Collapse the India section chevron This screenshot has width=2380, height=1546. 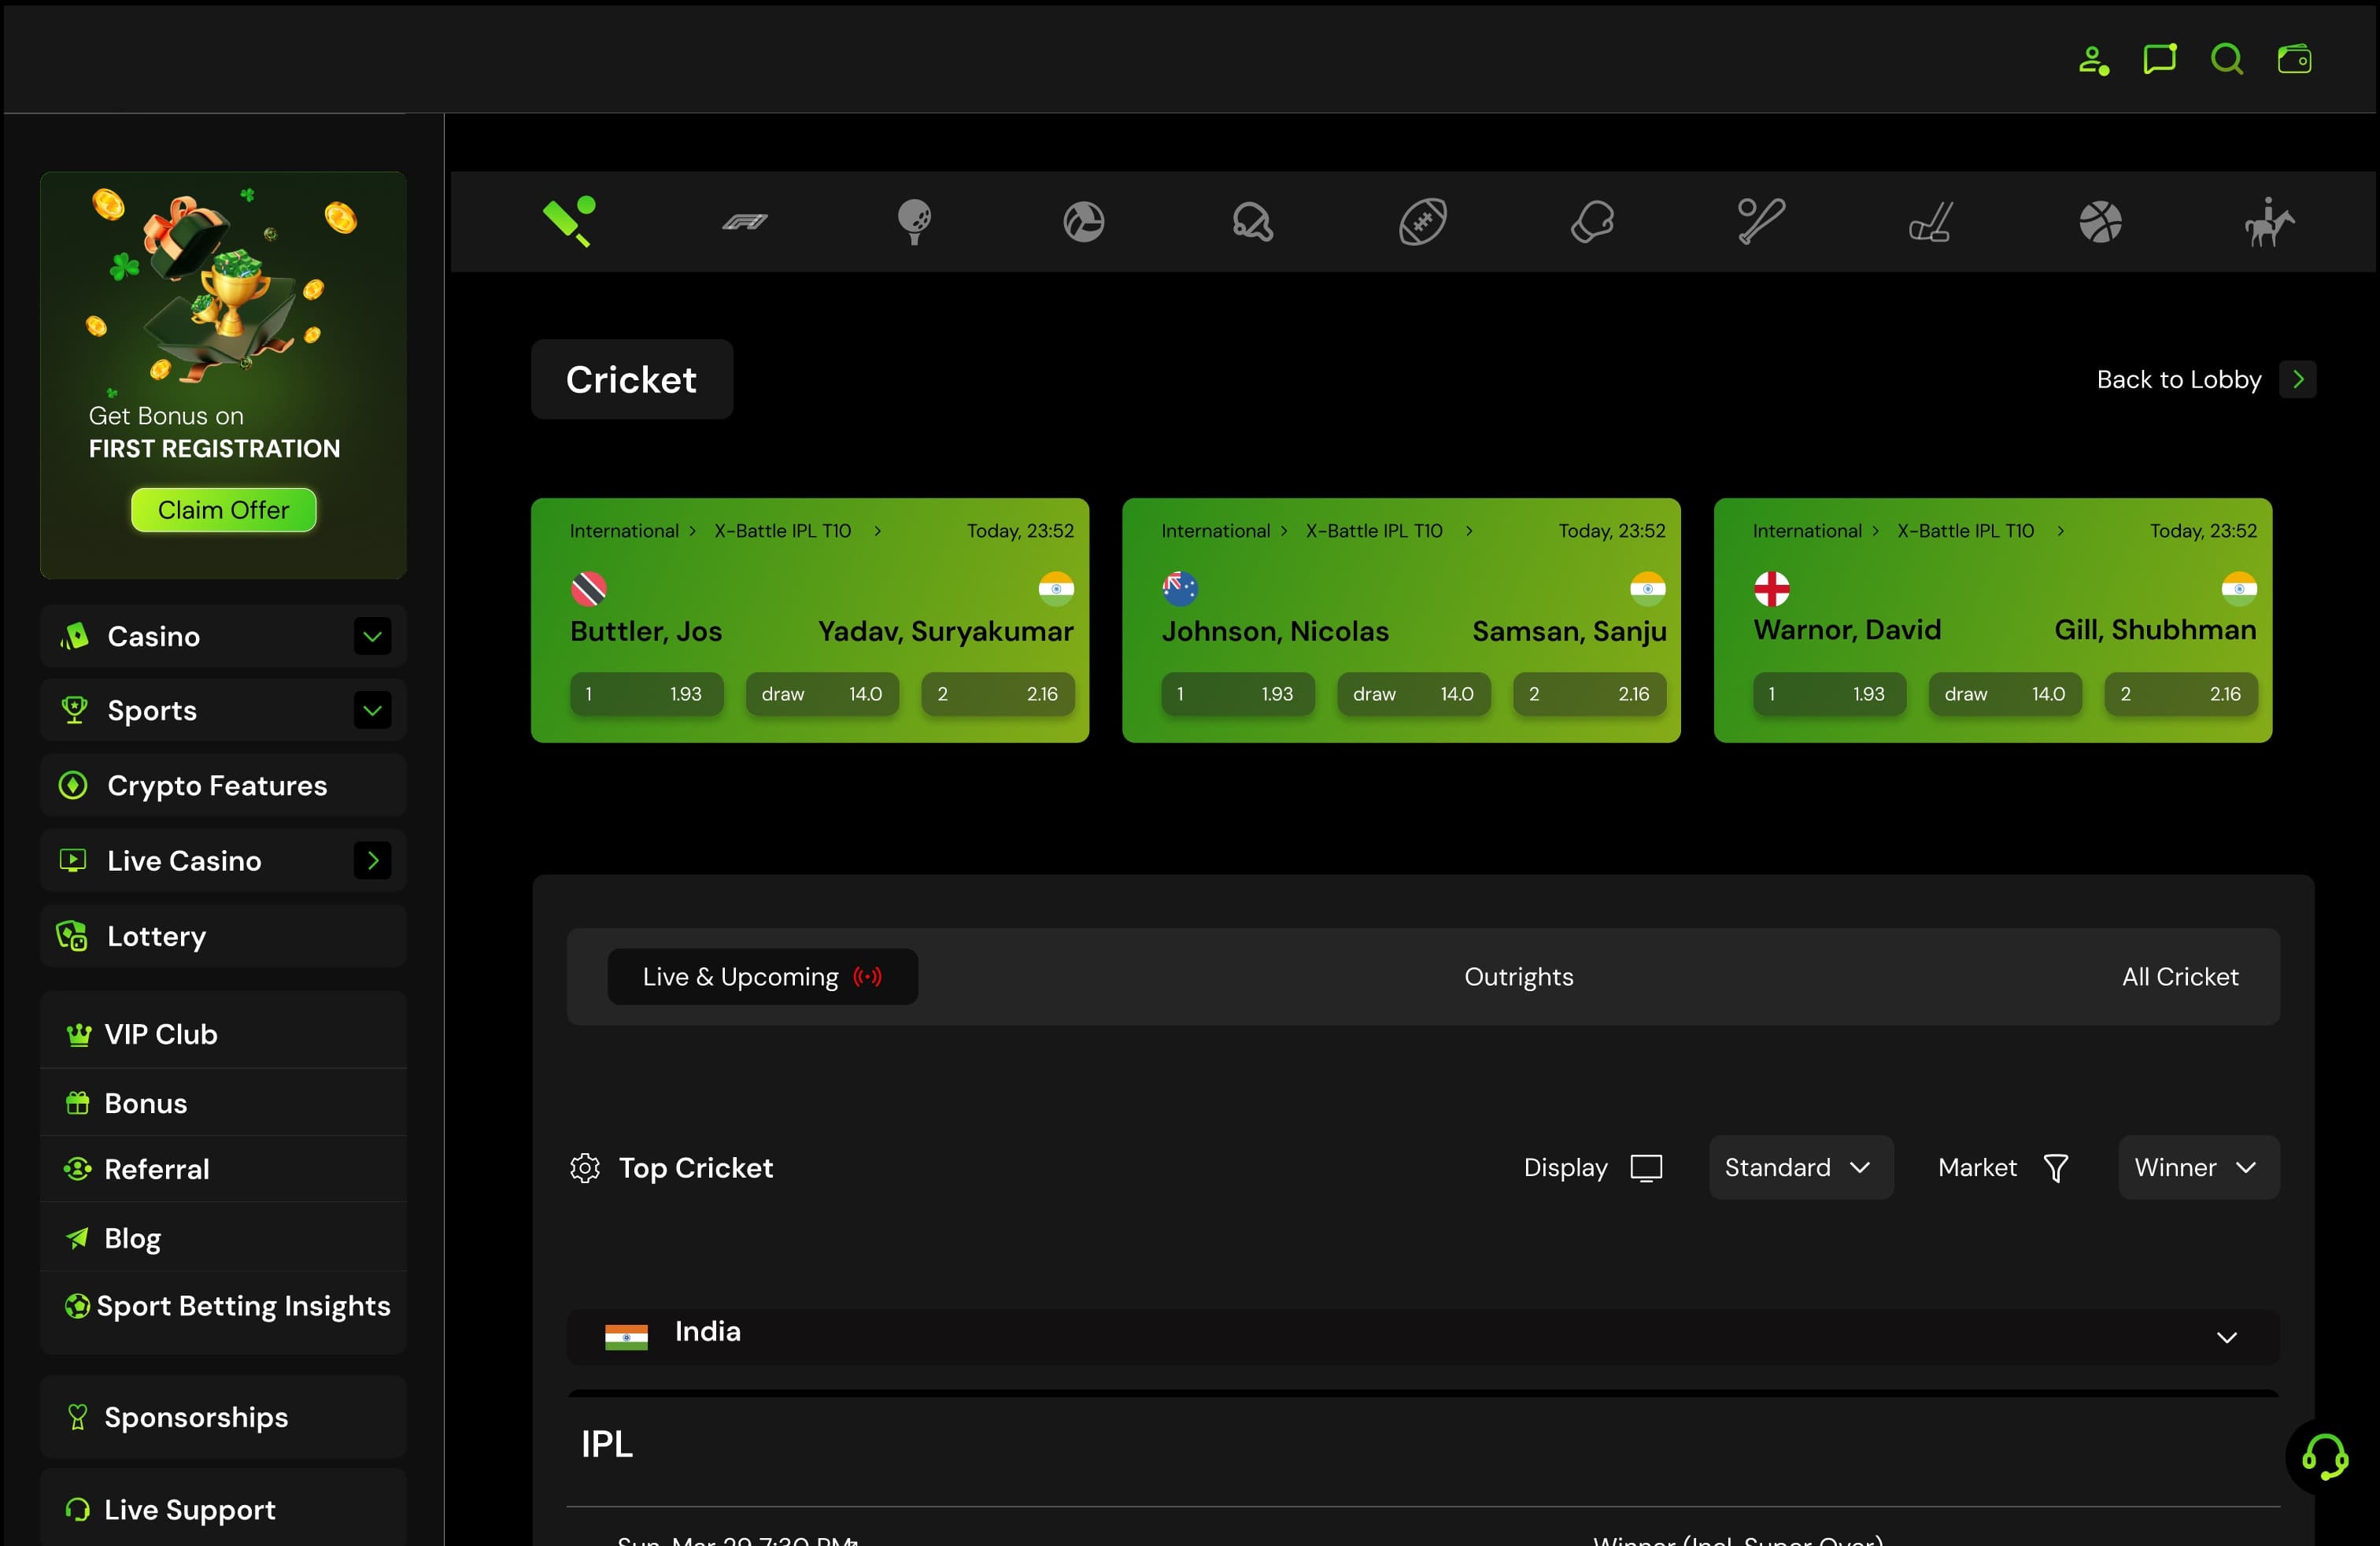pyautogui.click(x=2226, y=1337)
